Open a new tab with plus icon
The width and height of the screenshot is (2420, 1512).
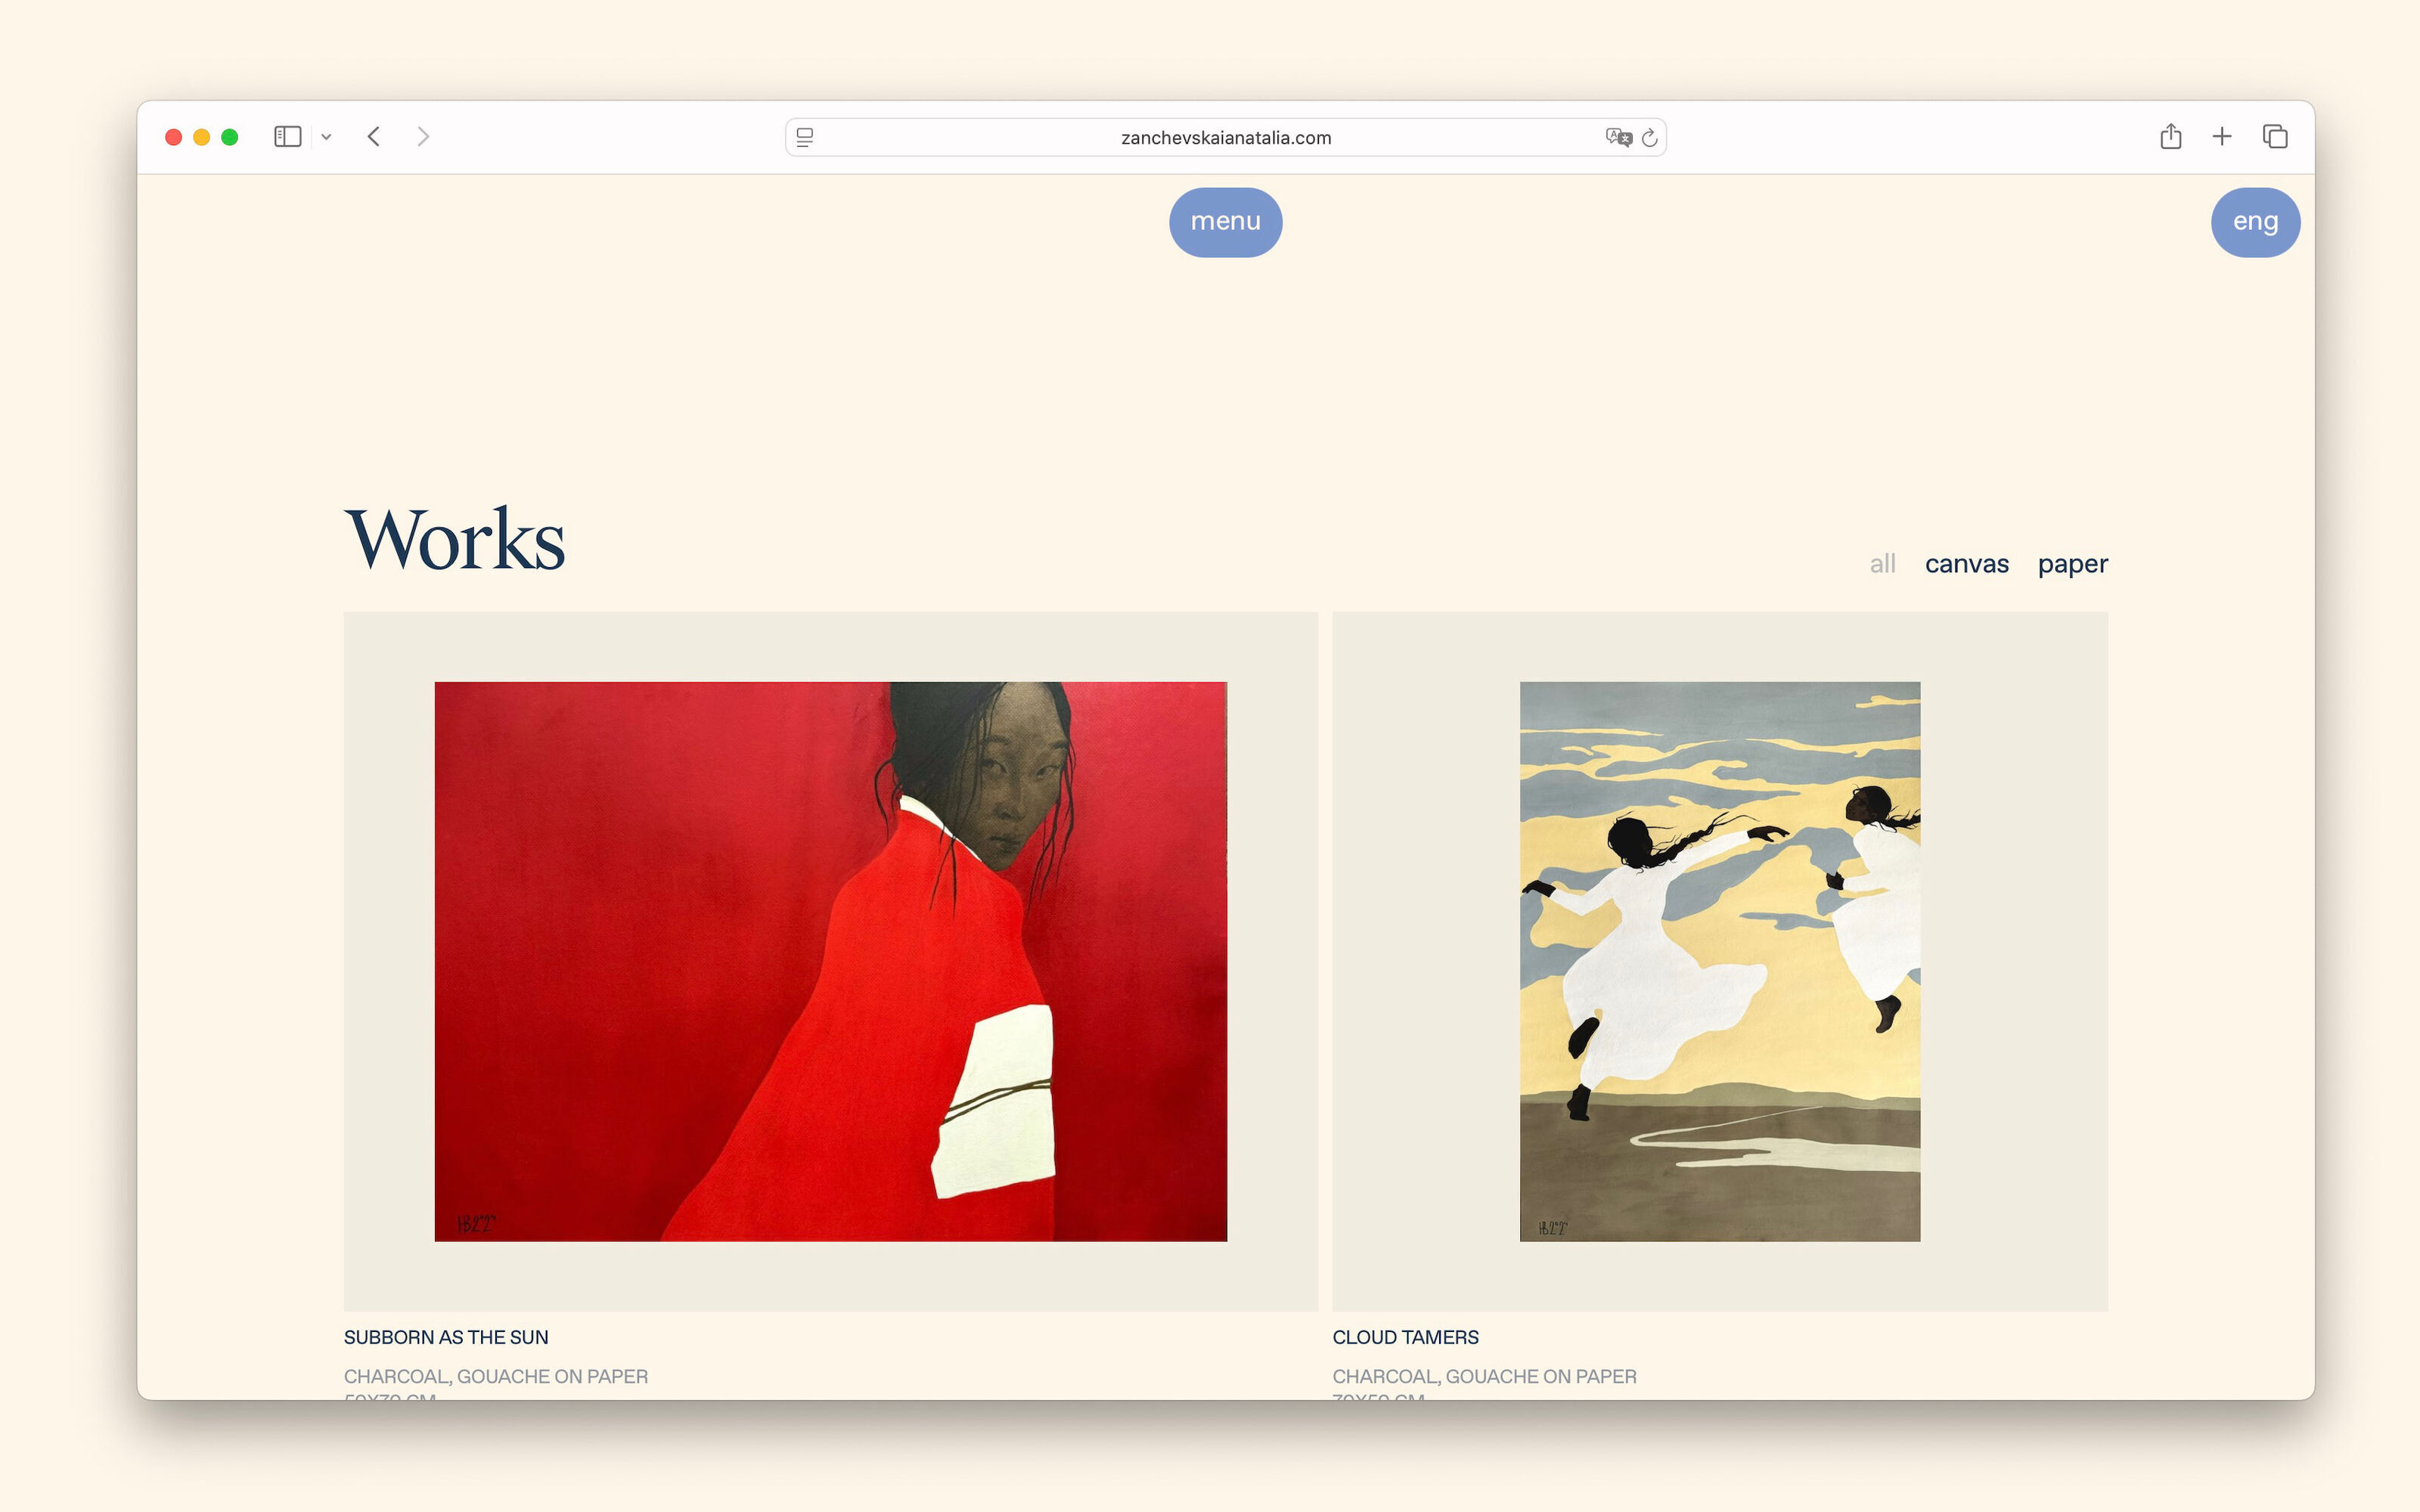[x=2222, y=136]
